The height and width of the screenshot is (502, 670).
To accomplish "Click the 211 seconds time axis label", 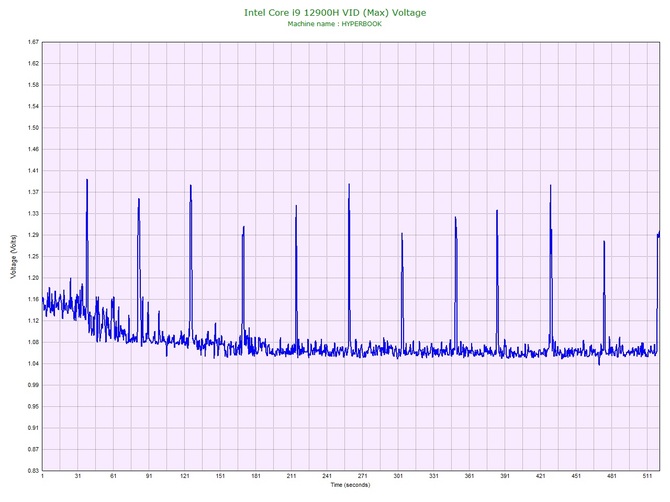I will pos(291,476).
